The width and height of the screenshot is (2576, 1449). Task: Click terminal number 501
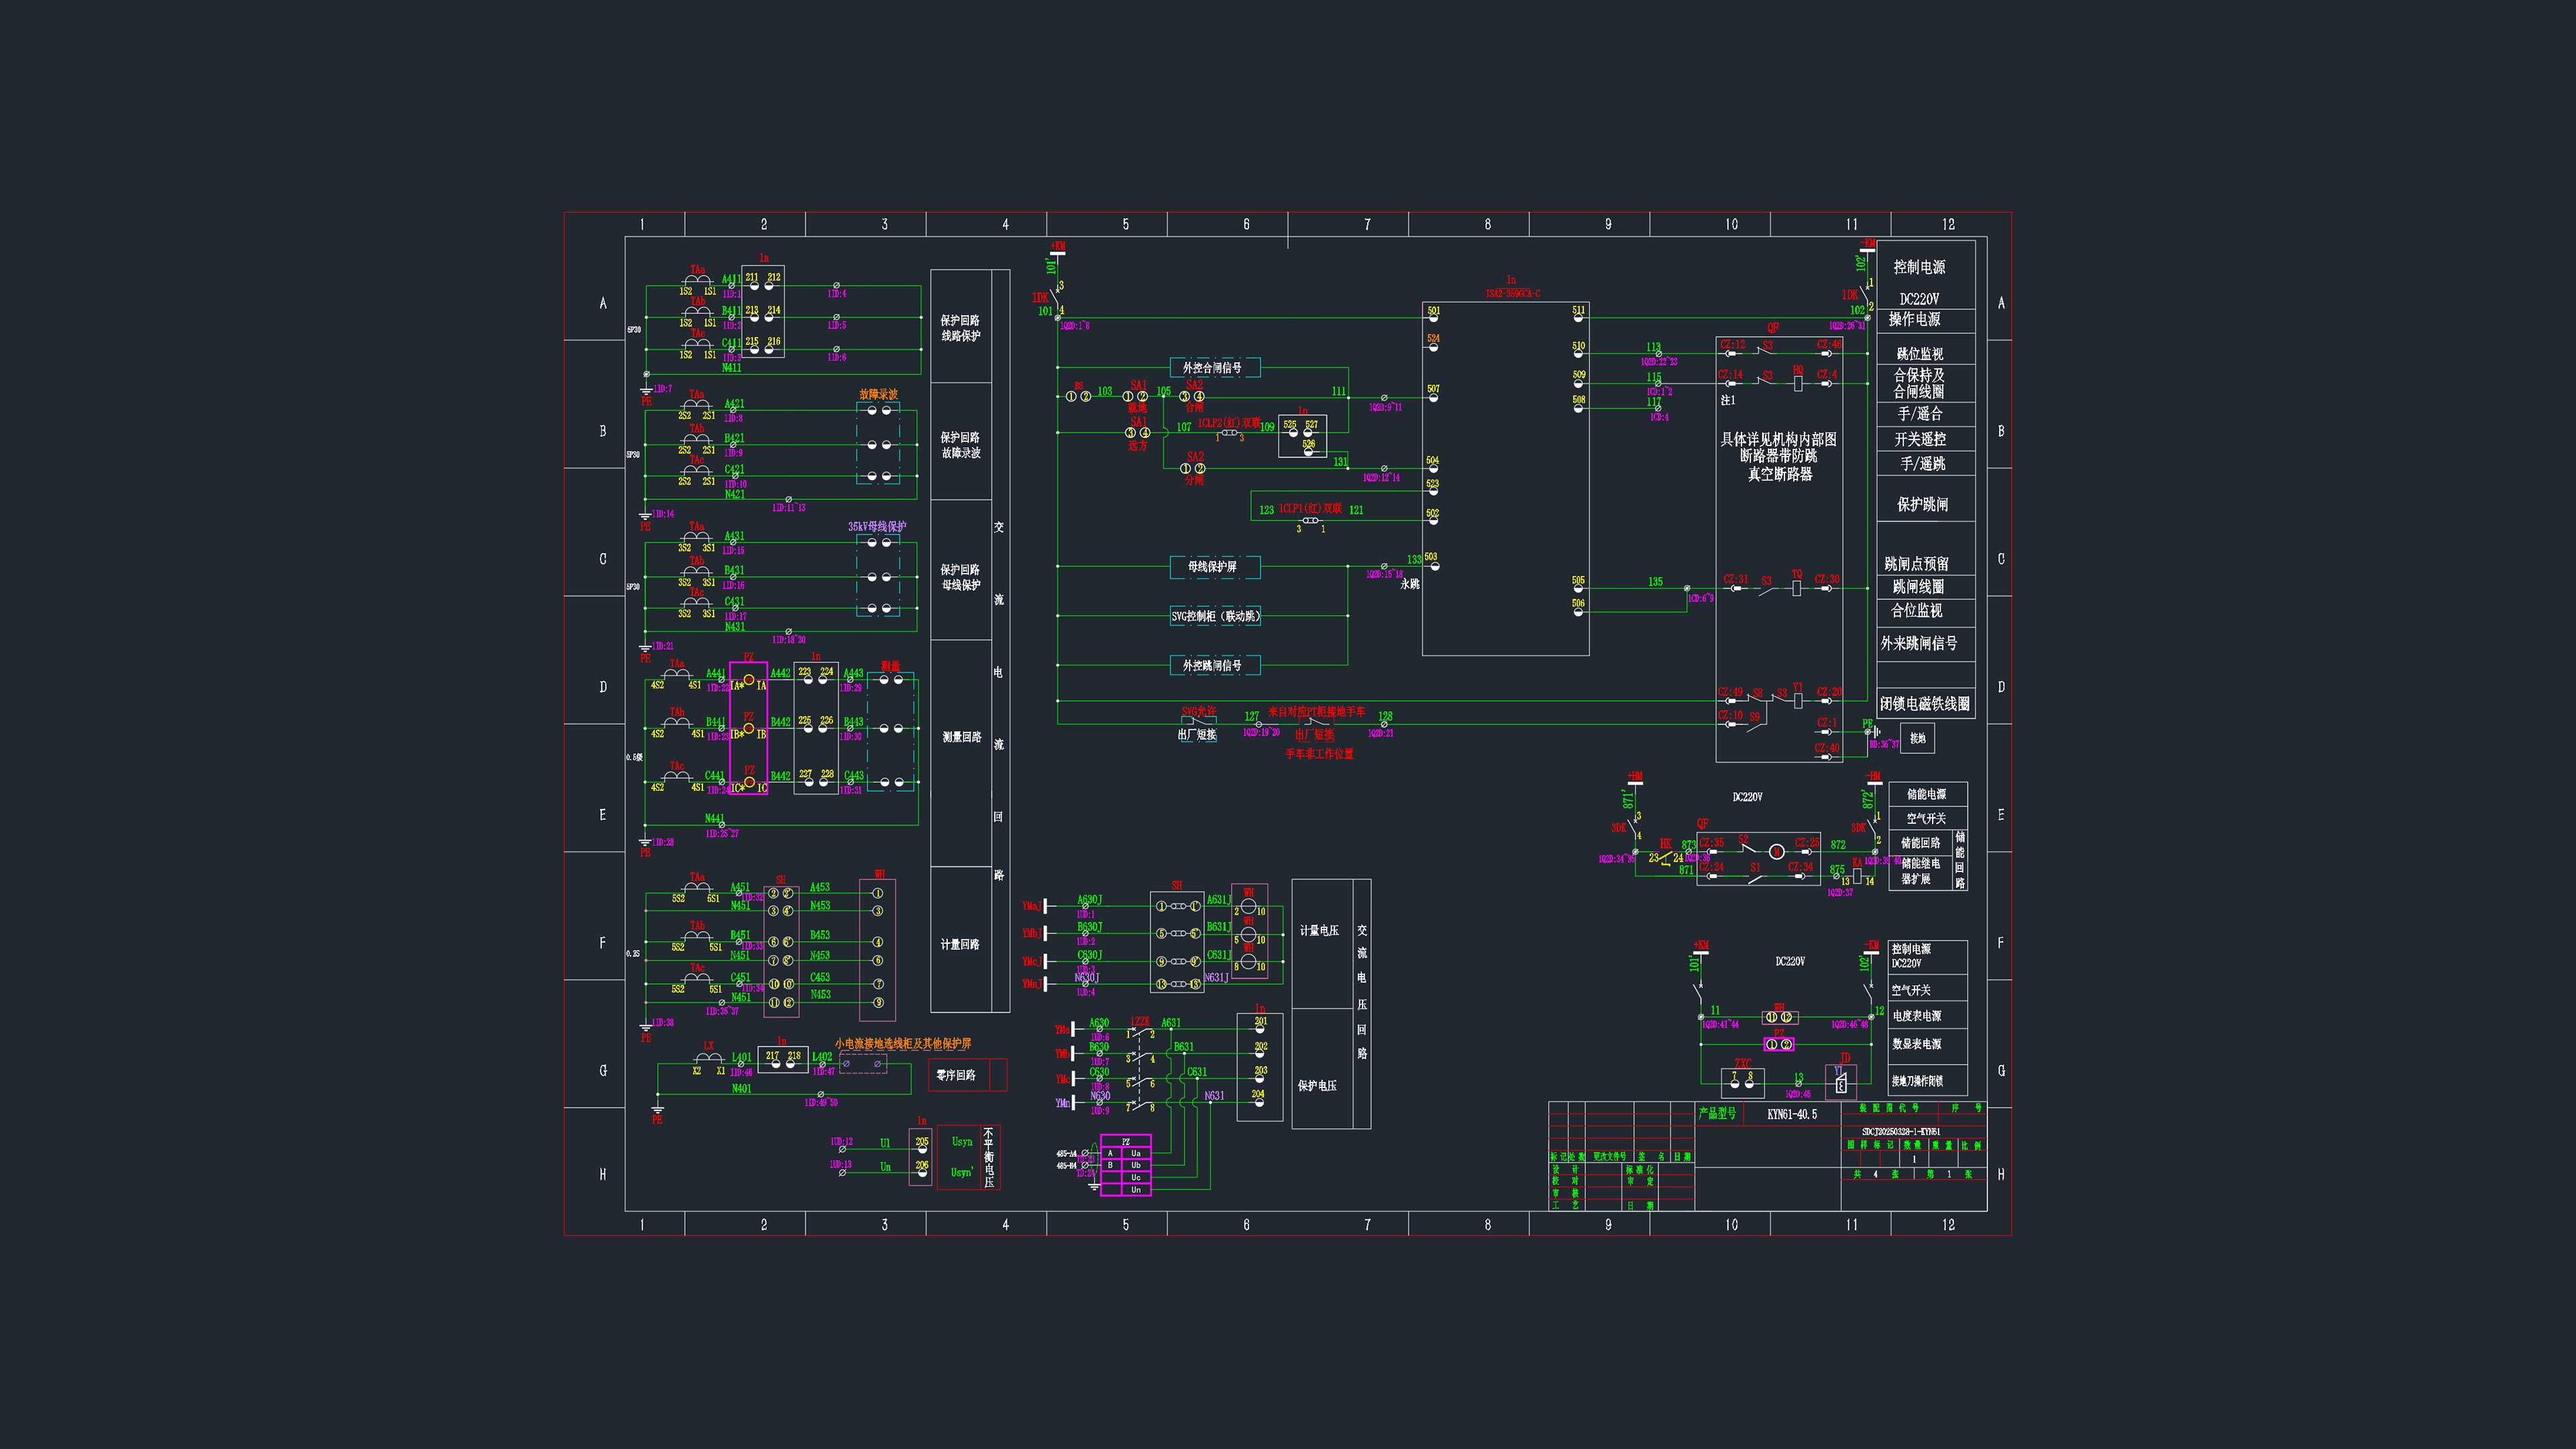click(1433, 311)
